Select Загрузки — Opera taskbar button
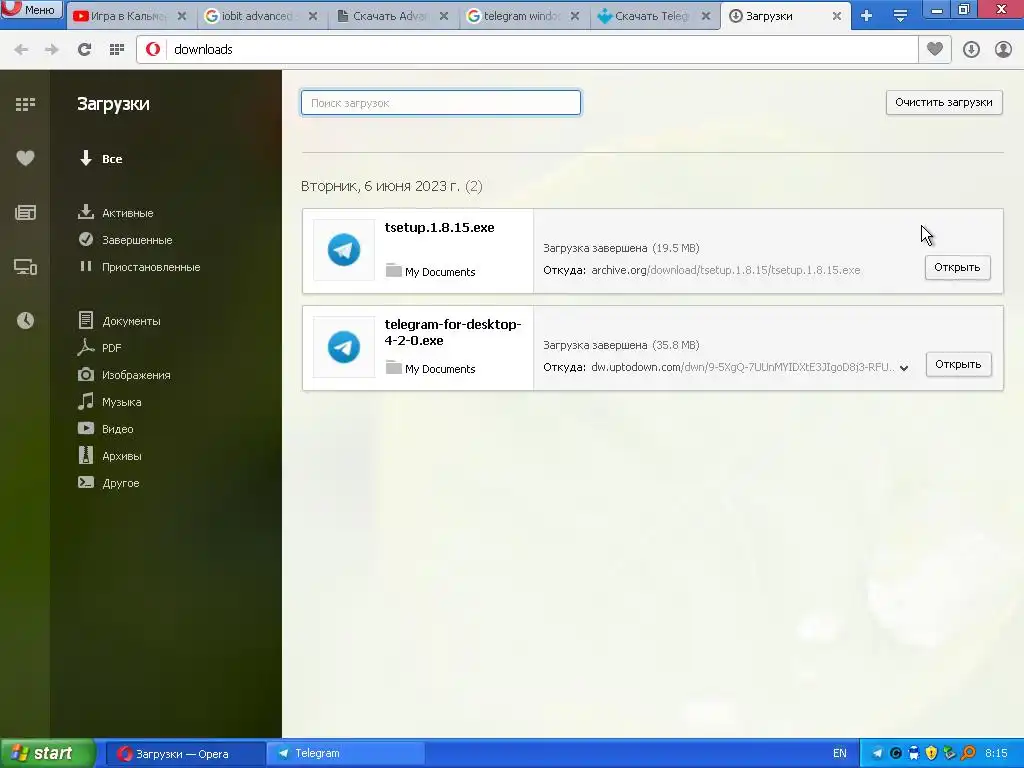 (185, 754)
